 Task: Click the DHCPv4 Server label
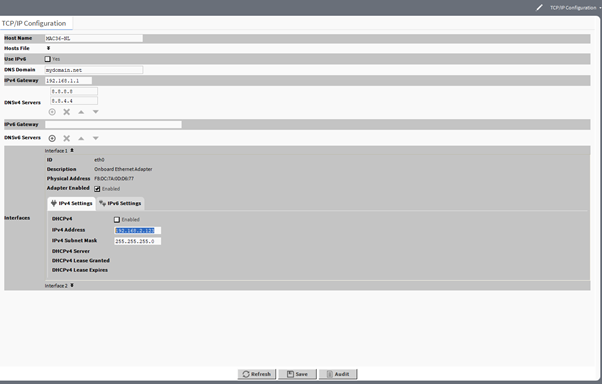[71, 251]
